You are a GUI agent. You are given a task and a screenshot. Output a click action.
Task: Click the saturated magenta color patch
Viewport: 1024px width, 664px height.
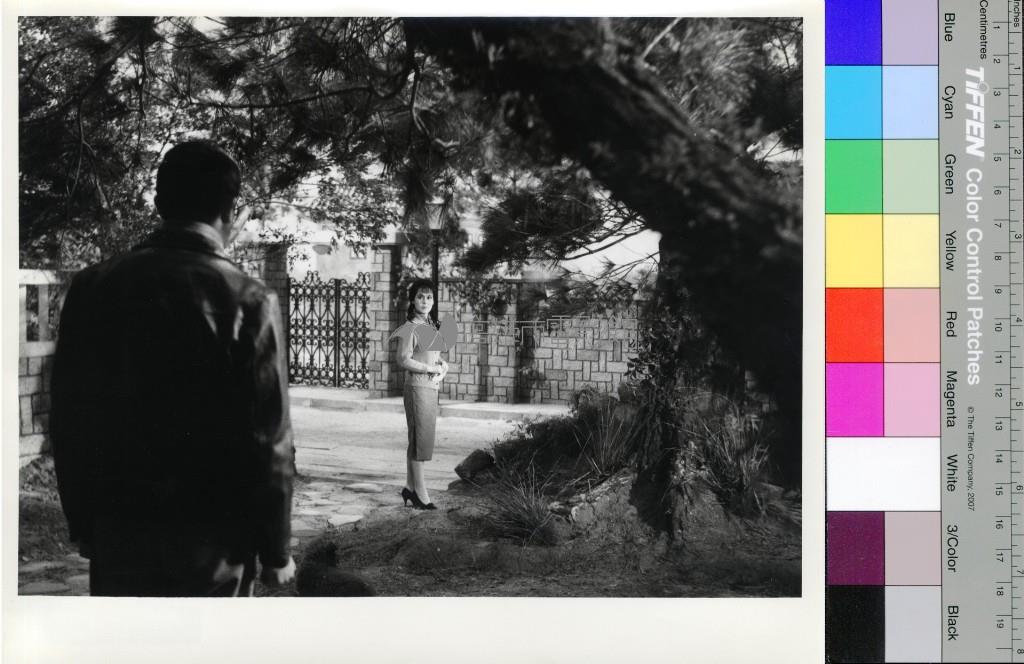pos(853,399)
